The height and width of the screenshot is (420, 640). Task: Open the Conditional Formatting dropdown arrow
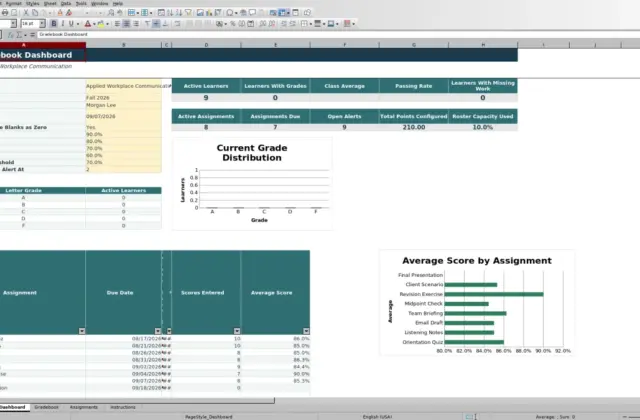pos(353,24)
